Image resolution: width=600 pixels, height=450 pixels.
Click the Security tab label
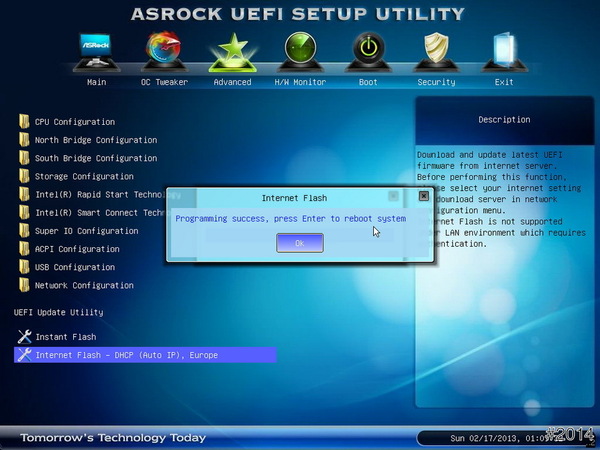[436, 82]
